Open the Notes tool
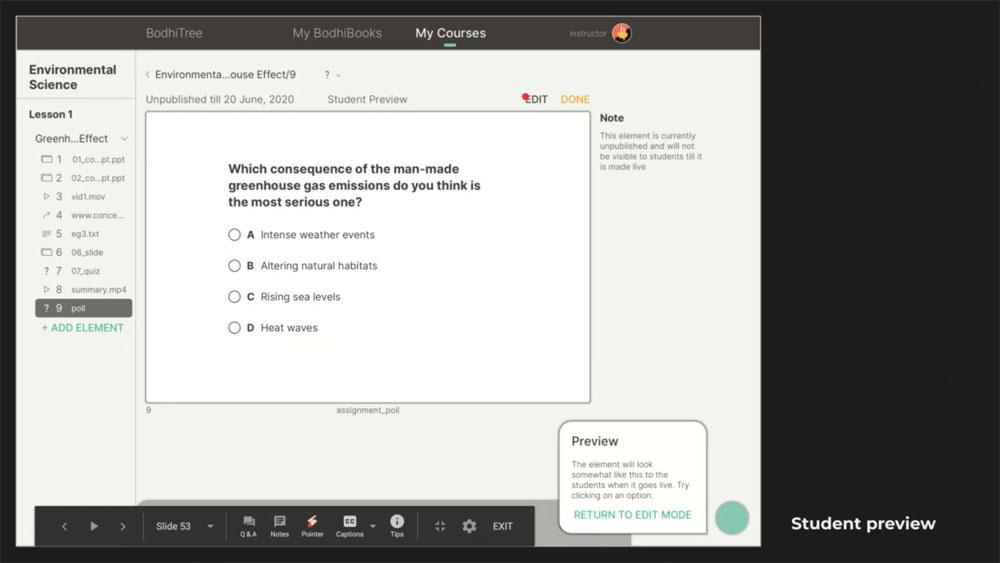 [x=280, y=525]
